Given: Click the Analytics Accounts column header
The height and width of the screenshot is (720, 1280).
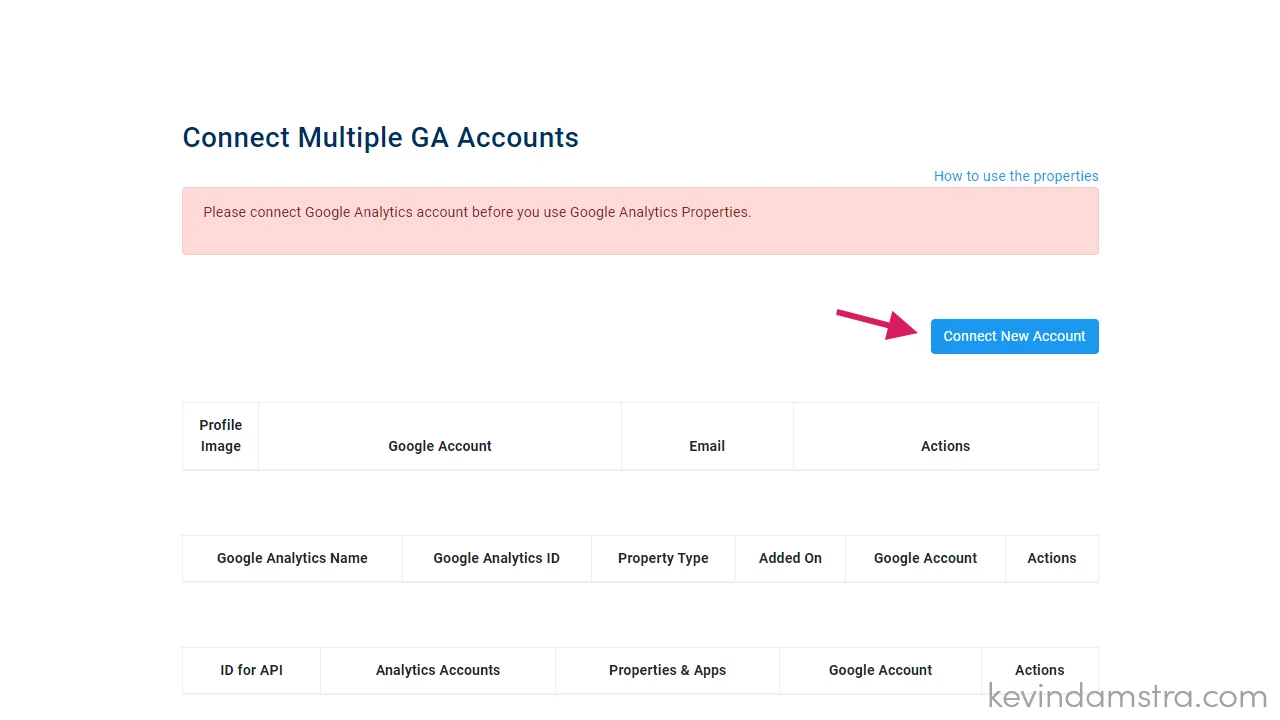Looking at the screenshot, I should (438, 670).
